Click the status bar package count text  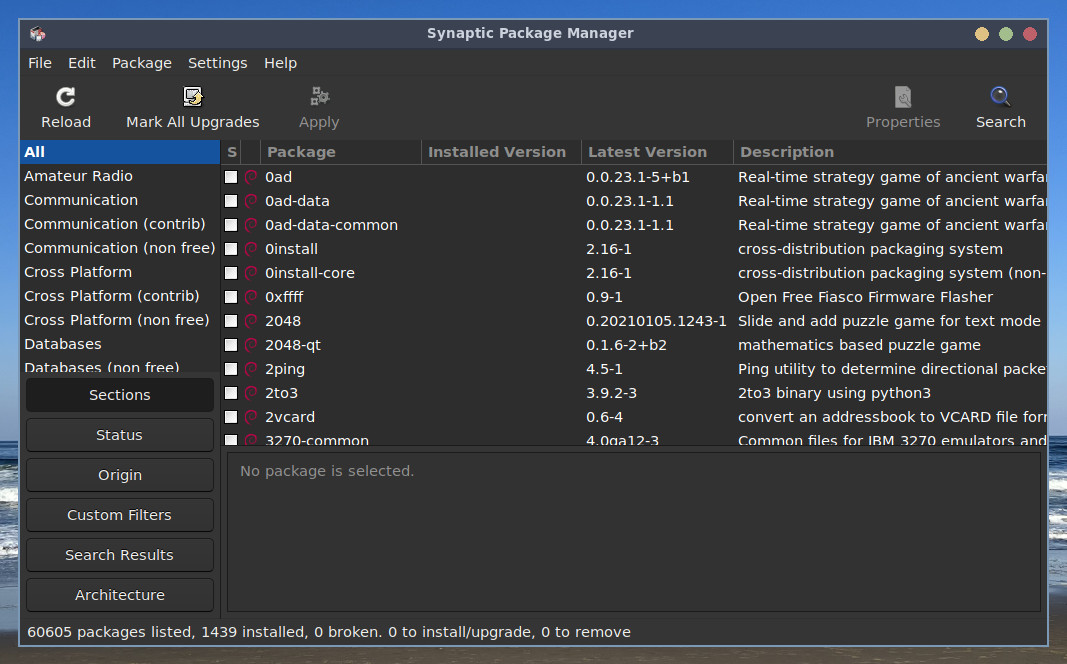point(329,632)
